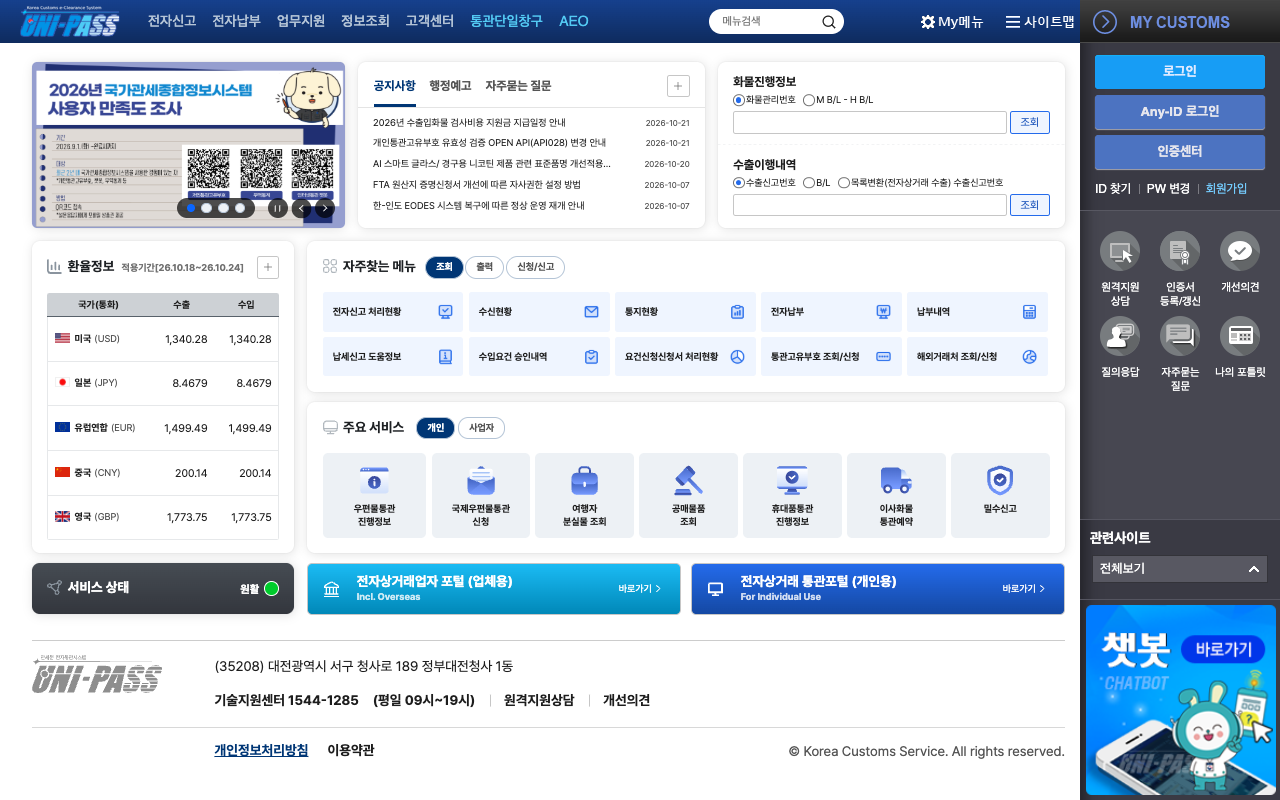Select B/L radio under 수출이행내역
The image size is (1280, 800).
[809, 183]
